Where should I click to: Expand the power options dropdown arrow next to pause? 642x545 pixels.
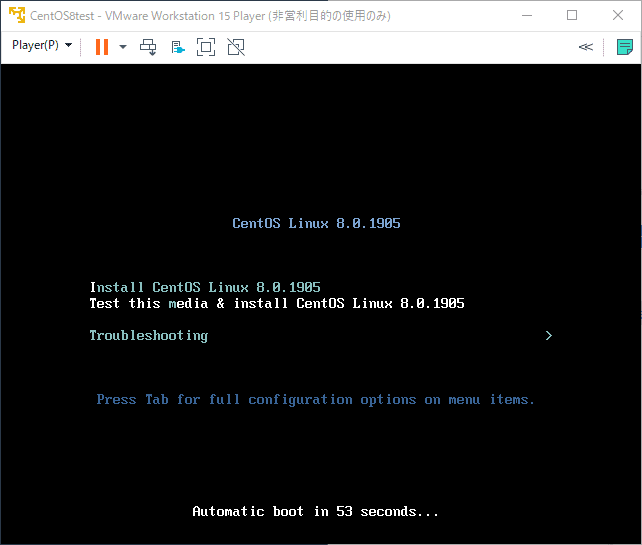122,47
